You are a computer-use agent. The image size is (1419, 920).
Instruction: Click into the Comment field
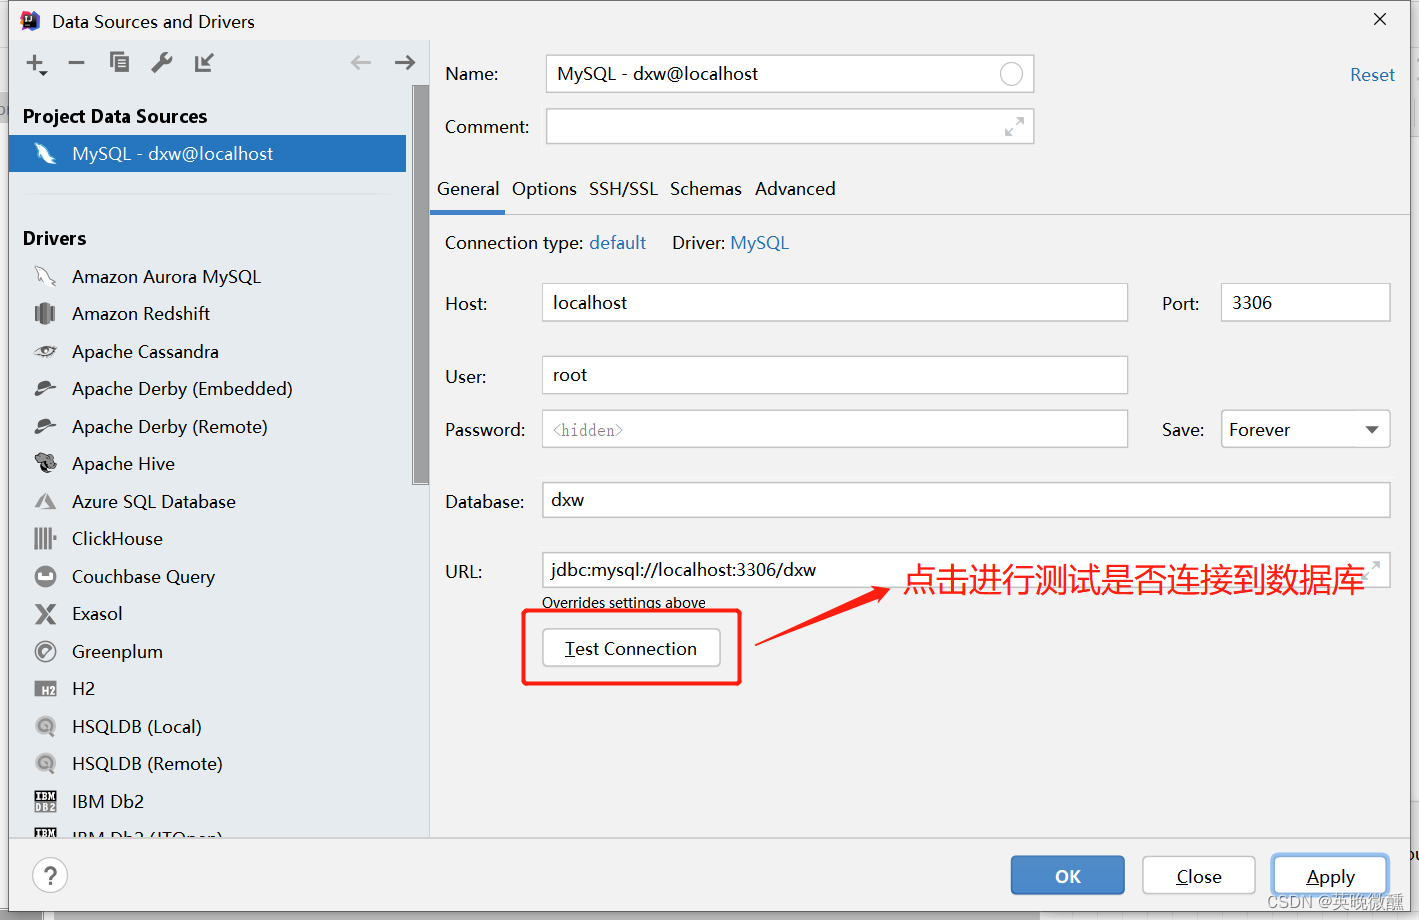pos(790,127)
